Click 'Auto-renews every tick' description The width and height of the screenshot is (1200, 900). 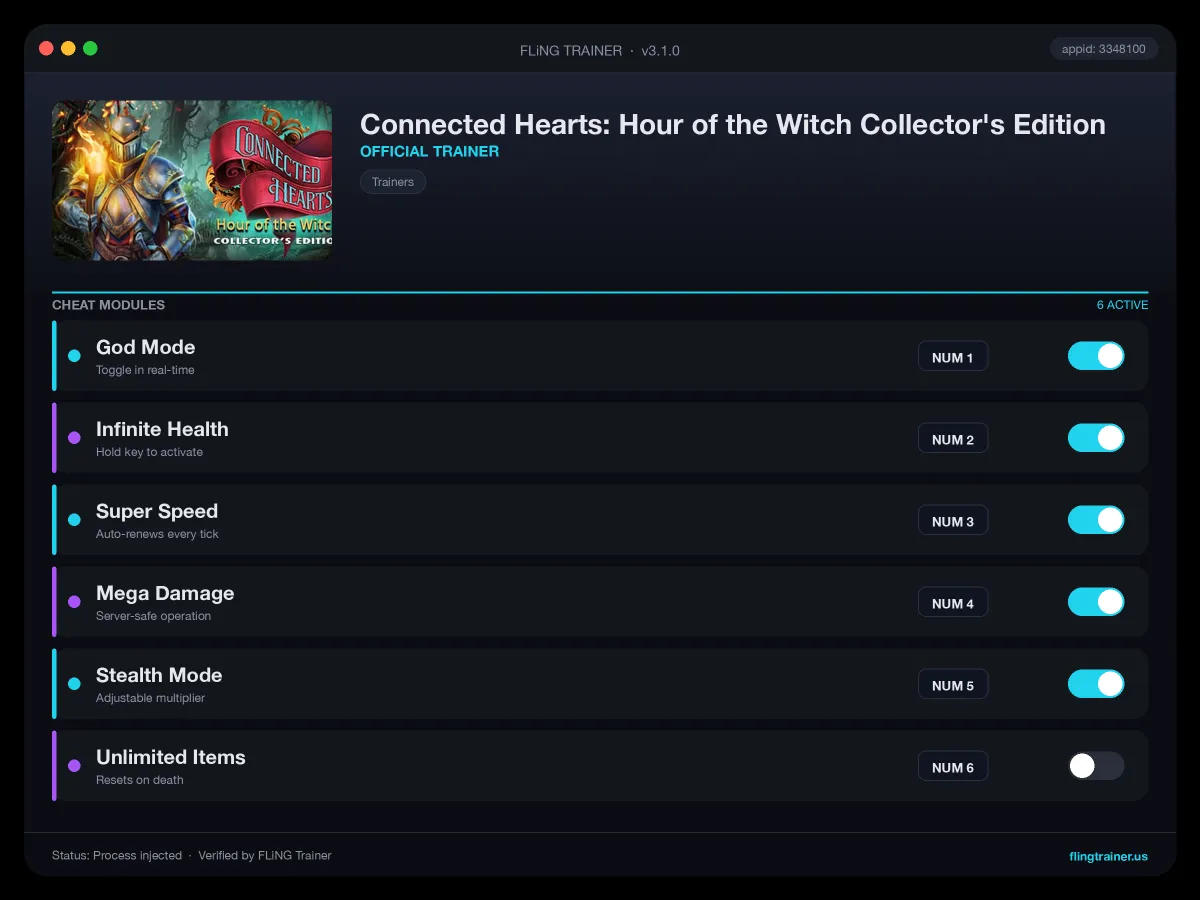(x=157, y=534)
